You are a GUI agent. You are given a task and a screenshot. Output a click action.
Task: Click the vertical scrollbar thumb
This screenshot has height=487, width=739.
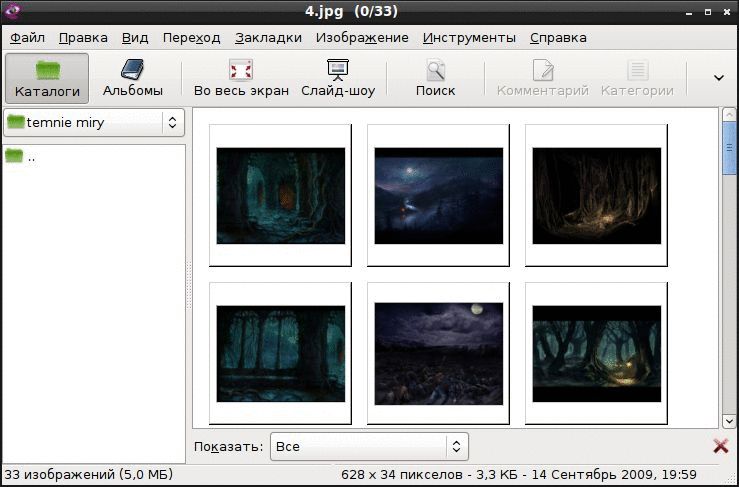(x=729, y=149)
